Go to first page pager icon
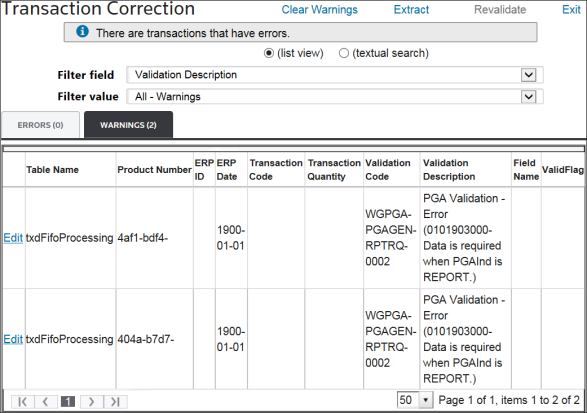 [x=23, y=402]
